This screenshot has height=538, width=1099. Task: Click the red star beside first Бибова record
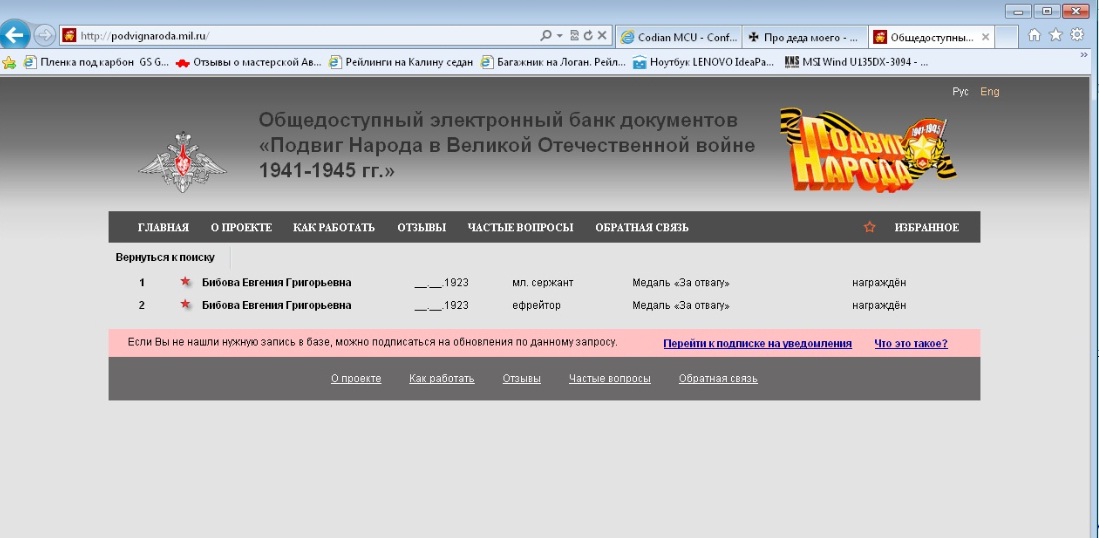point(185,282)
